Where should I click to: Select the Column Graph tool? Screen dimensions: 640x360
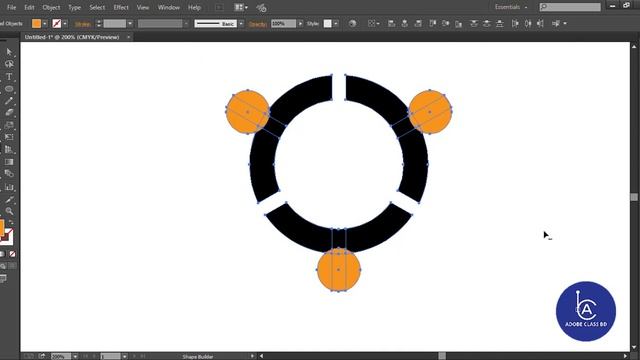click(9, 187)
